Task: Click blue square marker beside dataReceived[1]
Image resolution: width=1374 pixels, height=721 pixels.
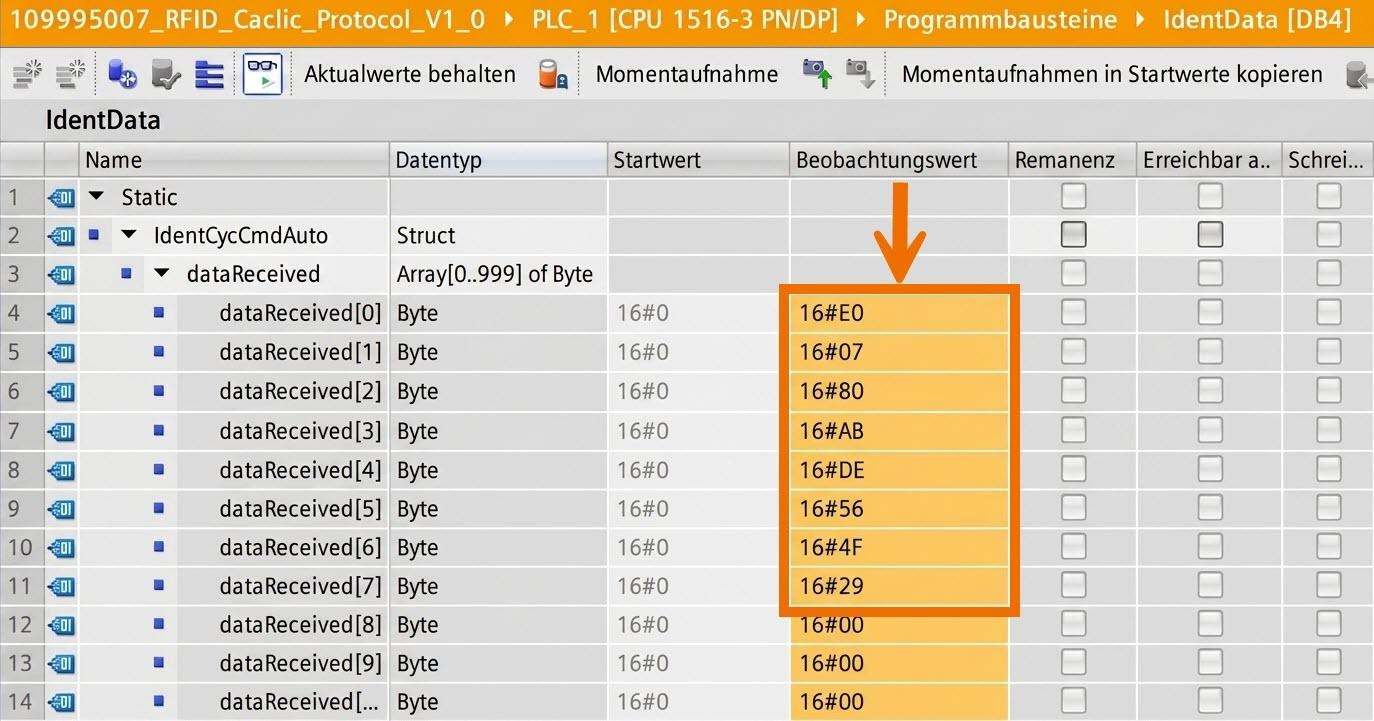Action: tap(158, 352)
